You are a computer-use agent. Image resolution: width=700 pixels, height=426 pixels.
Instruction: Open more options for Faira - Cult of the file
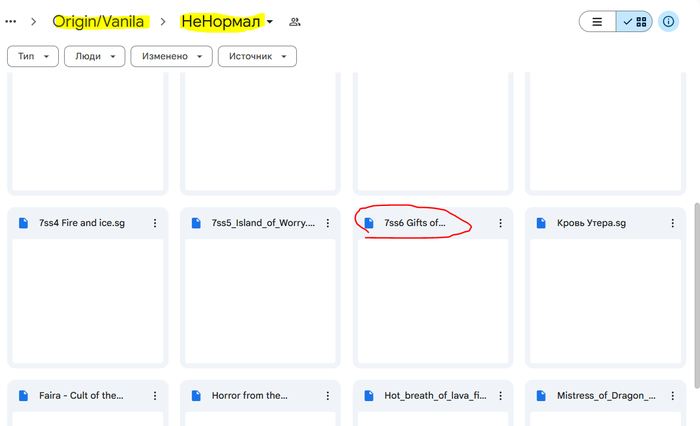[155, 395]
